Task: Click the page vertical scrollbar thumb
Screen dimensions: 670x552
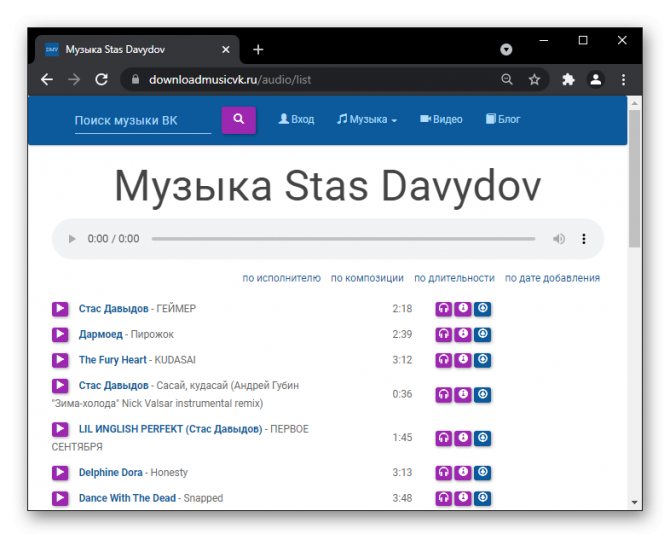Action: point(635,178)
